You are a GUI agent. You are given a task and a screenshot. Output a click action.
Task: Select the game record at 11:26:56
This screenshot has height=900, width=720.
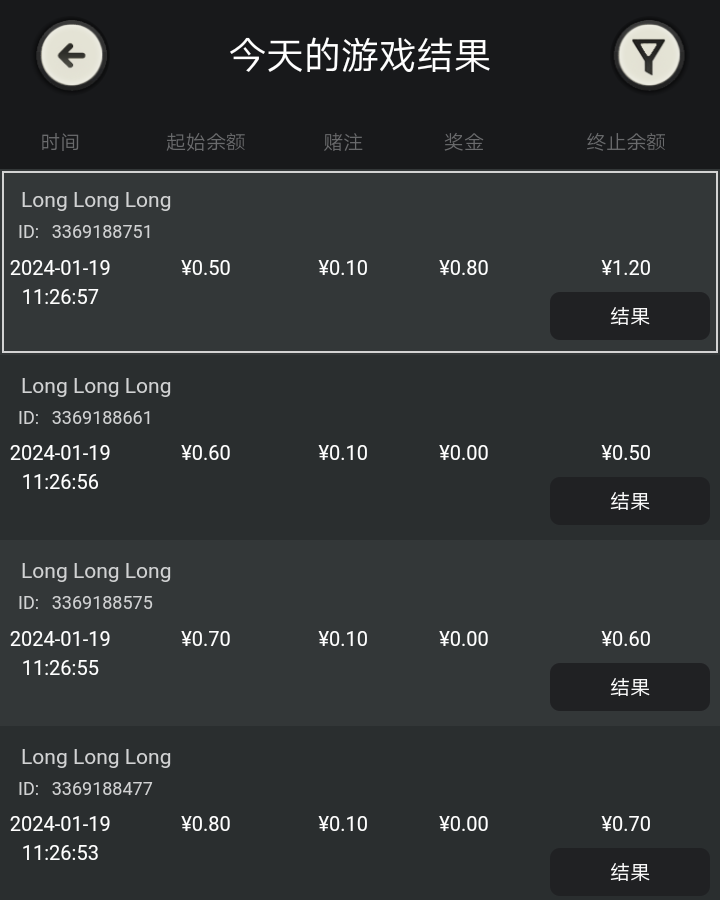click(300, 400)
